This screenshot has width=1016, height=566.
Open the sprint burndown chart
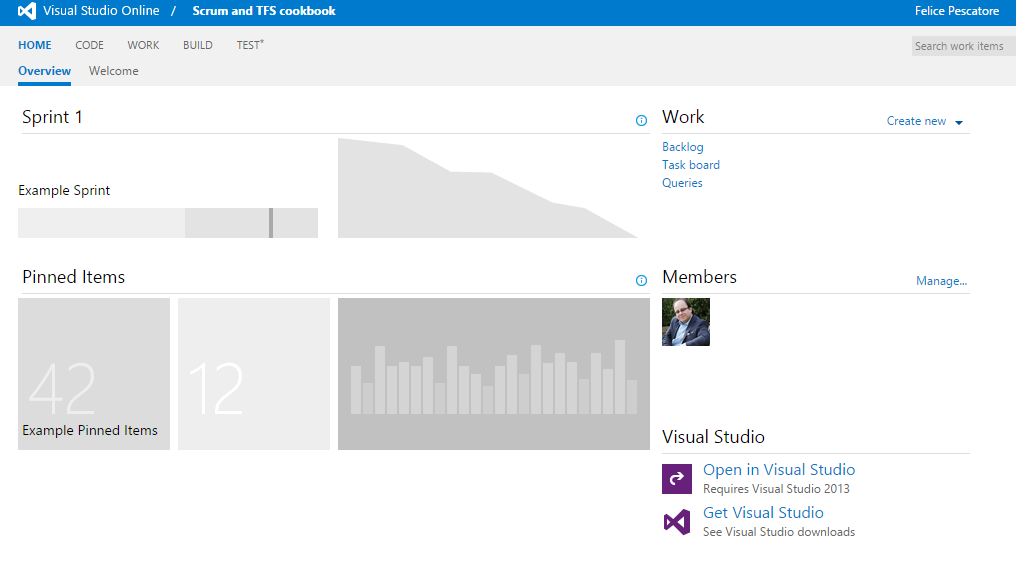click(487, 188)
